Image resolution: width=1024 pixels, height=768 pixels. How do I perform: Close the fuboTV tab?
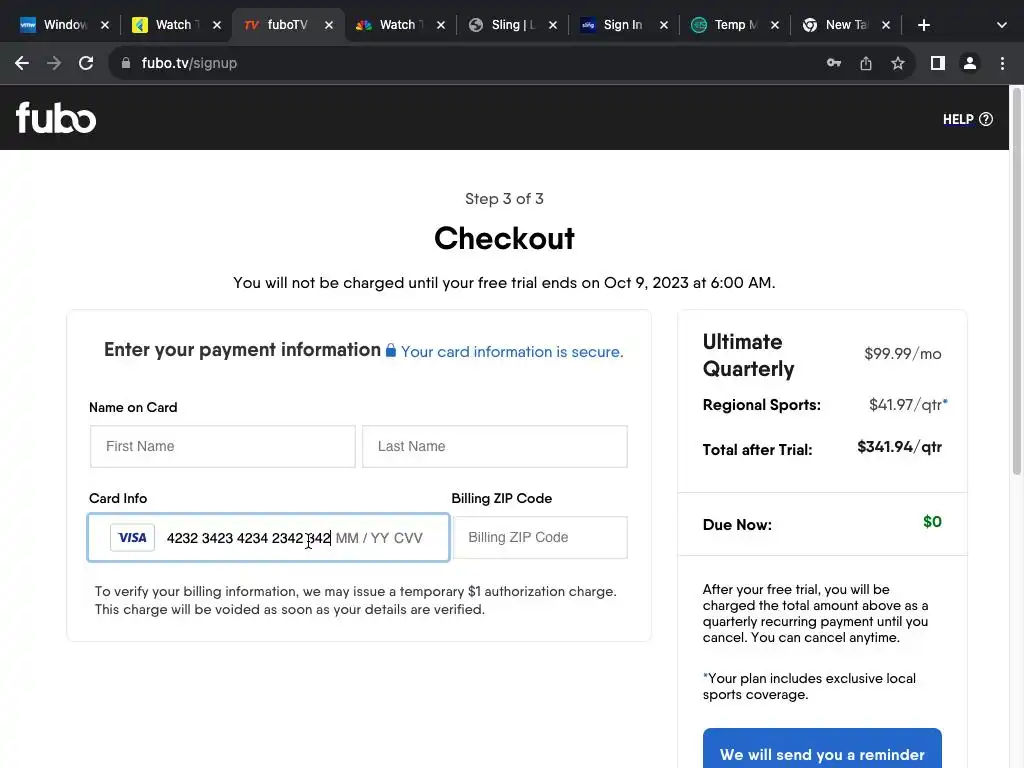click(x=328, y=25)
